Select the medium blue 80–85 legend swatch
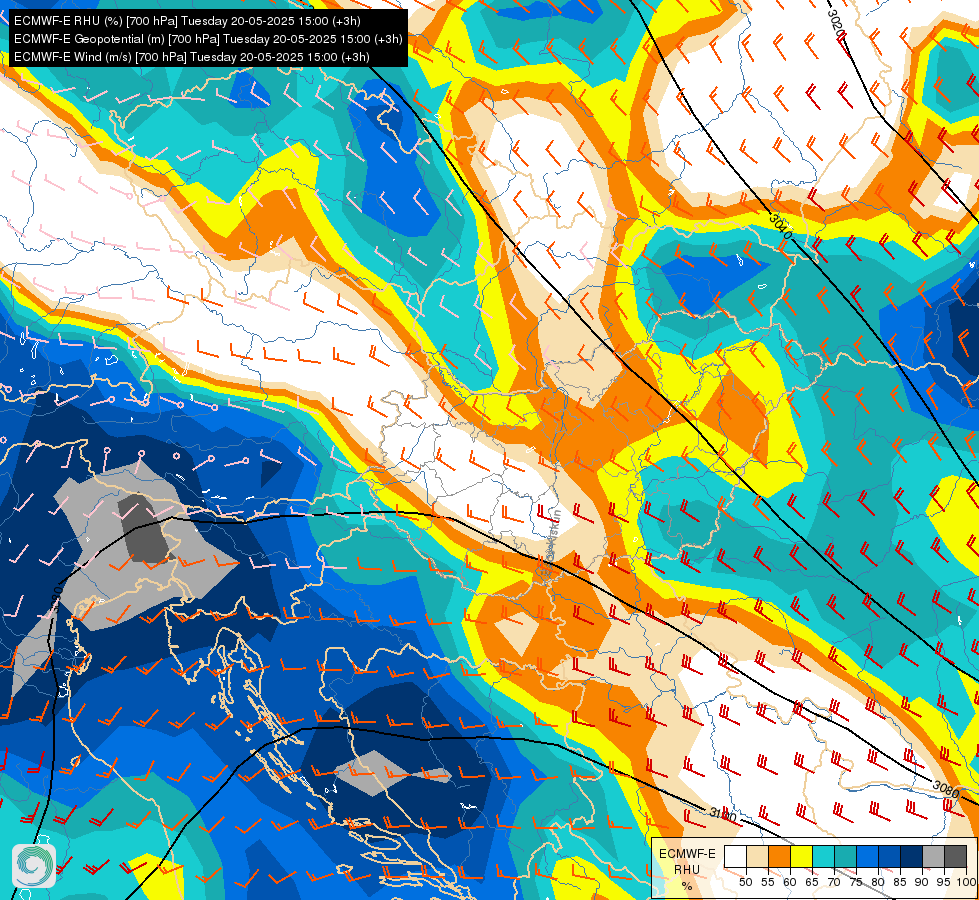Screen dimensions: 979x900 [889, 856]
